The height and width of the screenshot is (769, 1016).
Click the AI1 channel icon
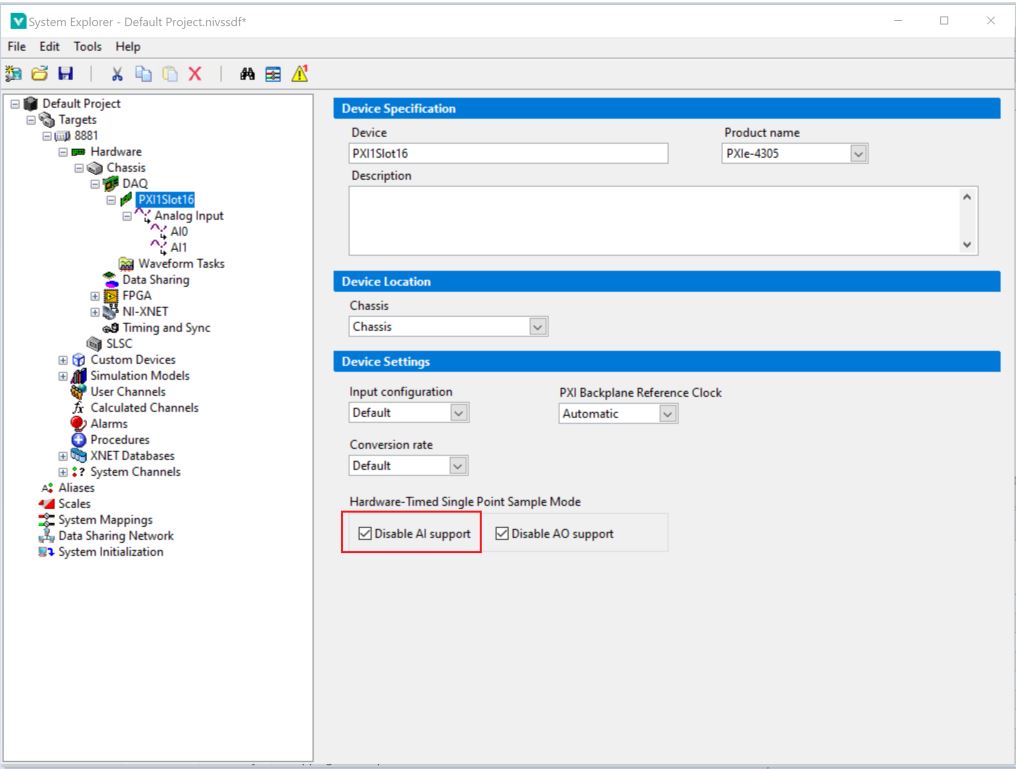[159, 247]
